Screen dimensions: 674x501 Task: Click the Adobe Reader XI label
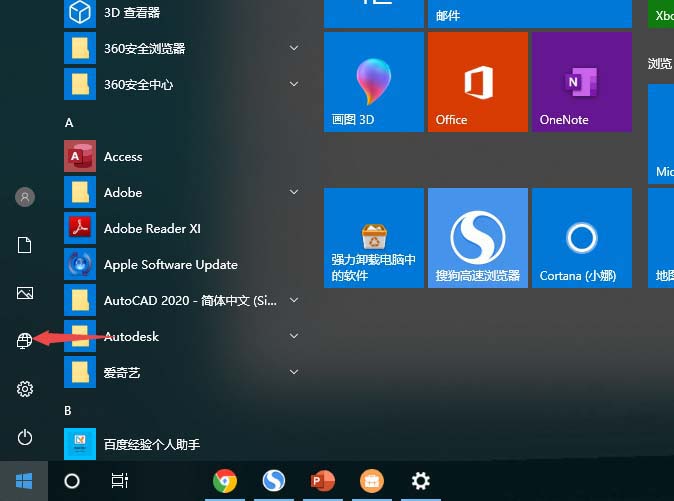(152, 229)
